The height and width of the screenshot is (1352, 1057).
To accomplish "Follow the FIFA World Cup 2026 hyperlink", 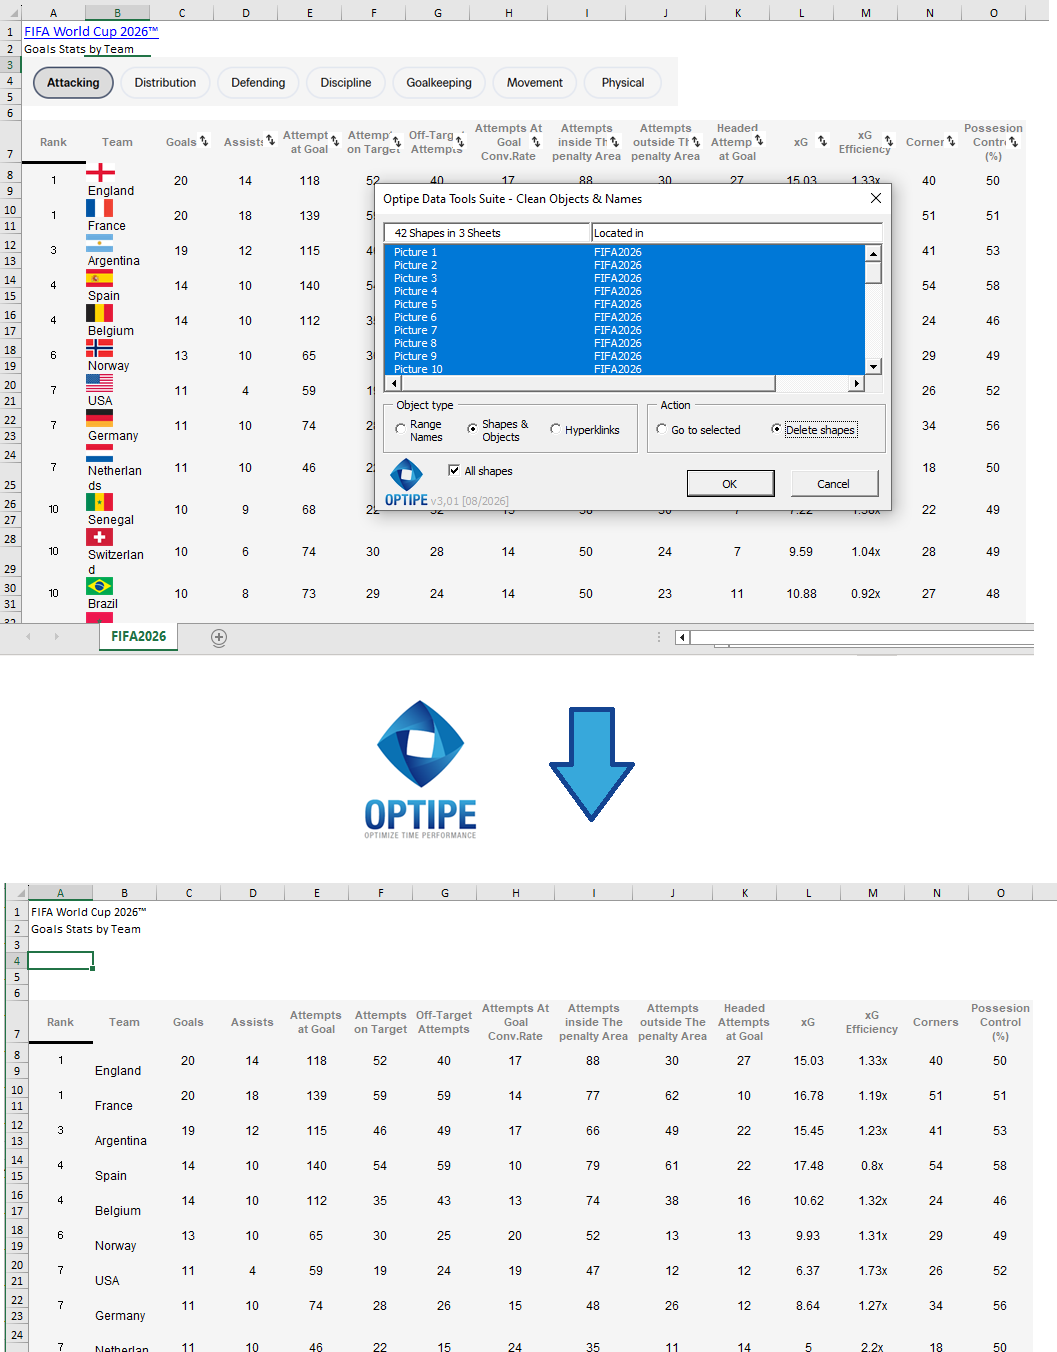I will coord(91,32).
